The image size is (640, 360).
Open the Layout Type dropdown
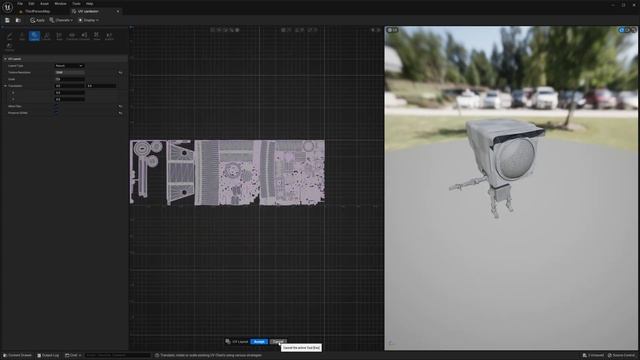pos(69,66)
